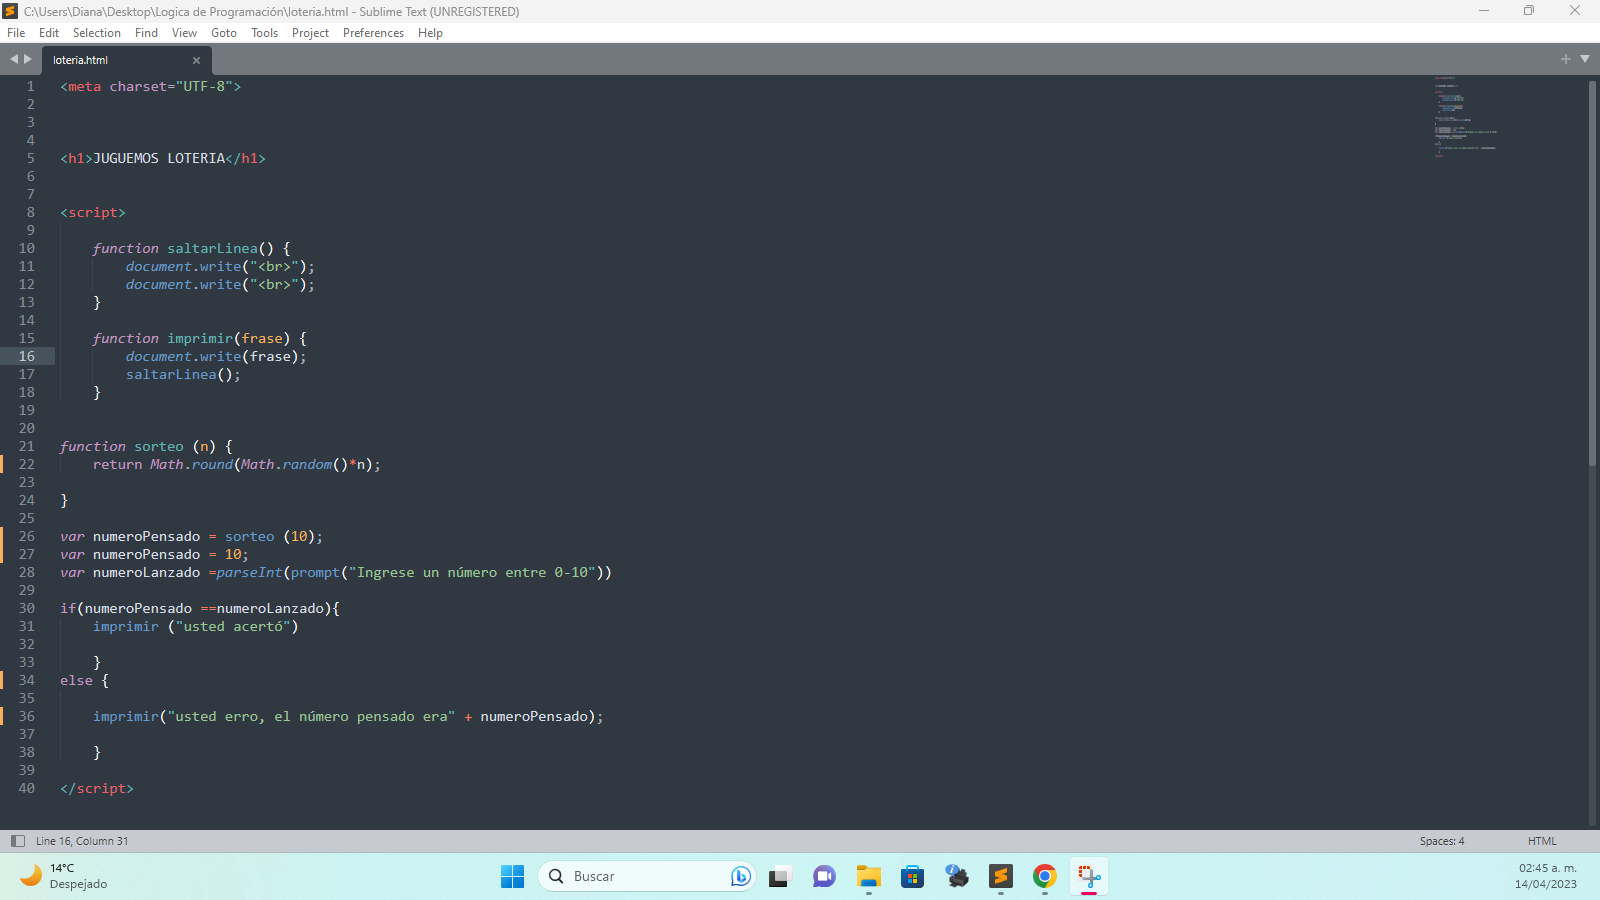The height and width of the screenshot is (900, 1600).
Task: Open Google Chrome from the taskbar
Action: pyautogui.click(x=1045, y=877)
